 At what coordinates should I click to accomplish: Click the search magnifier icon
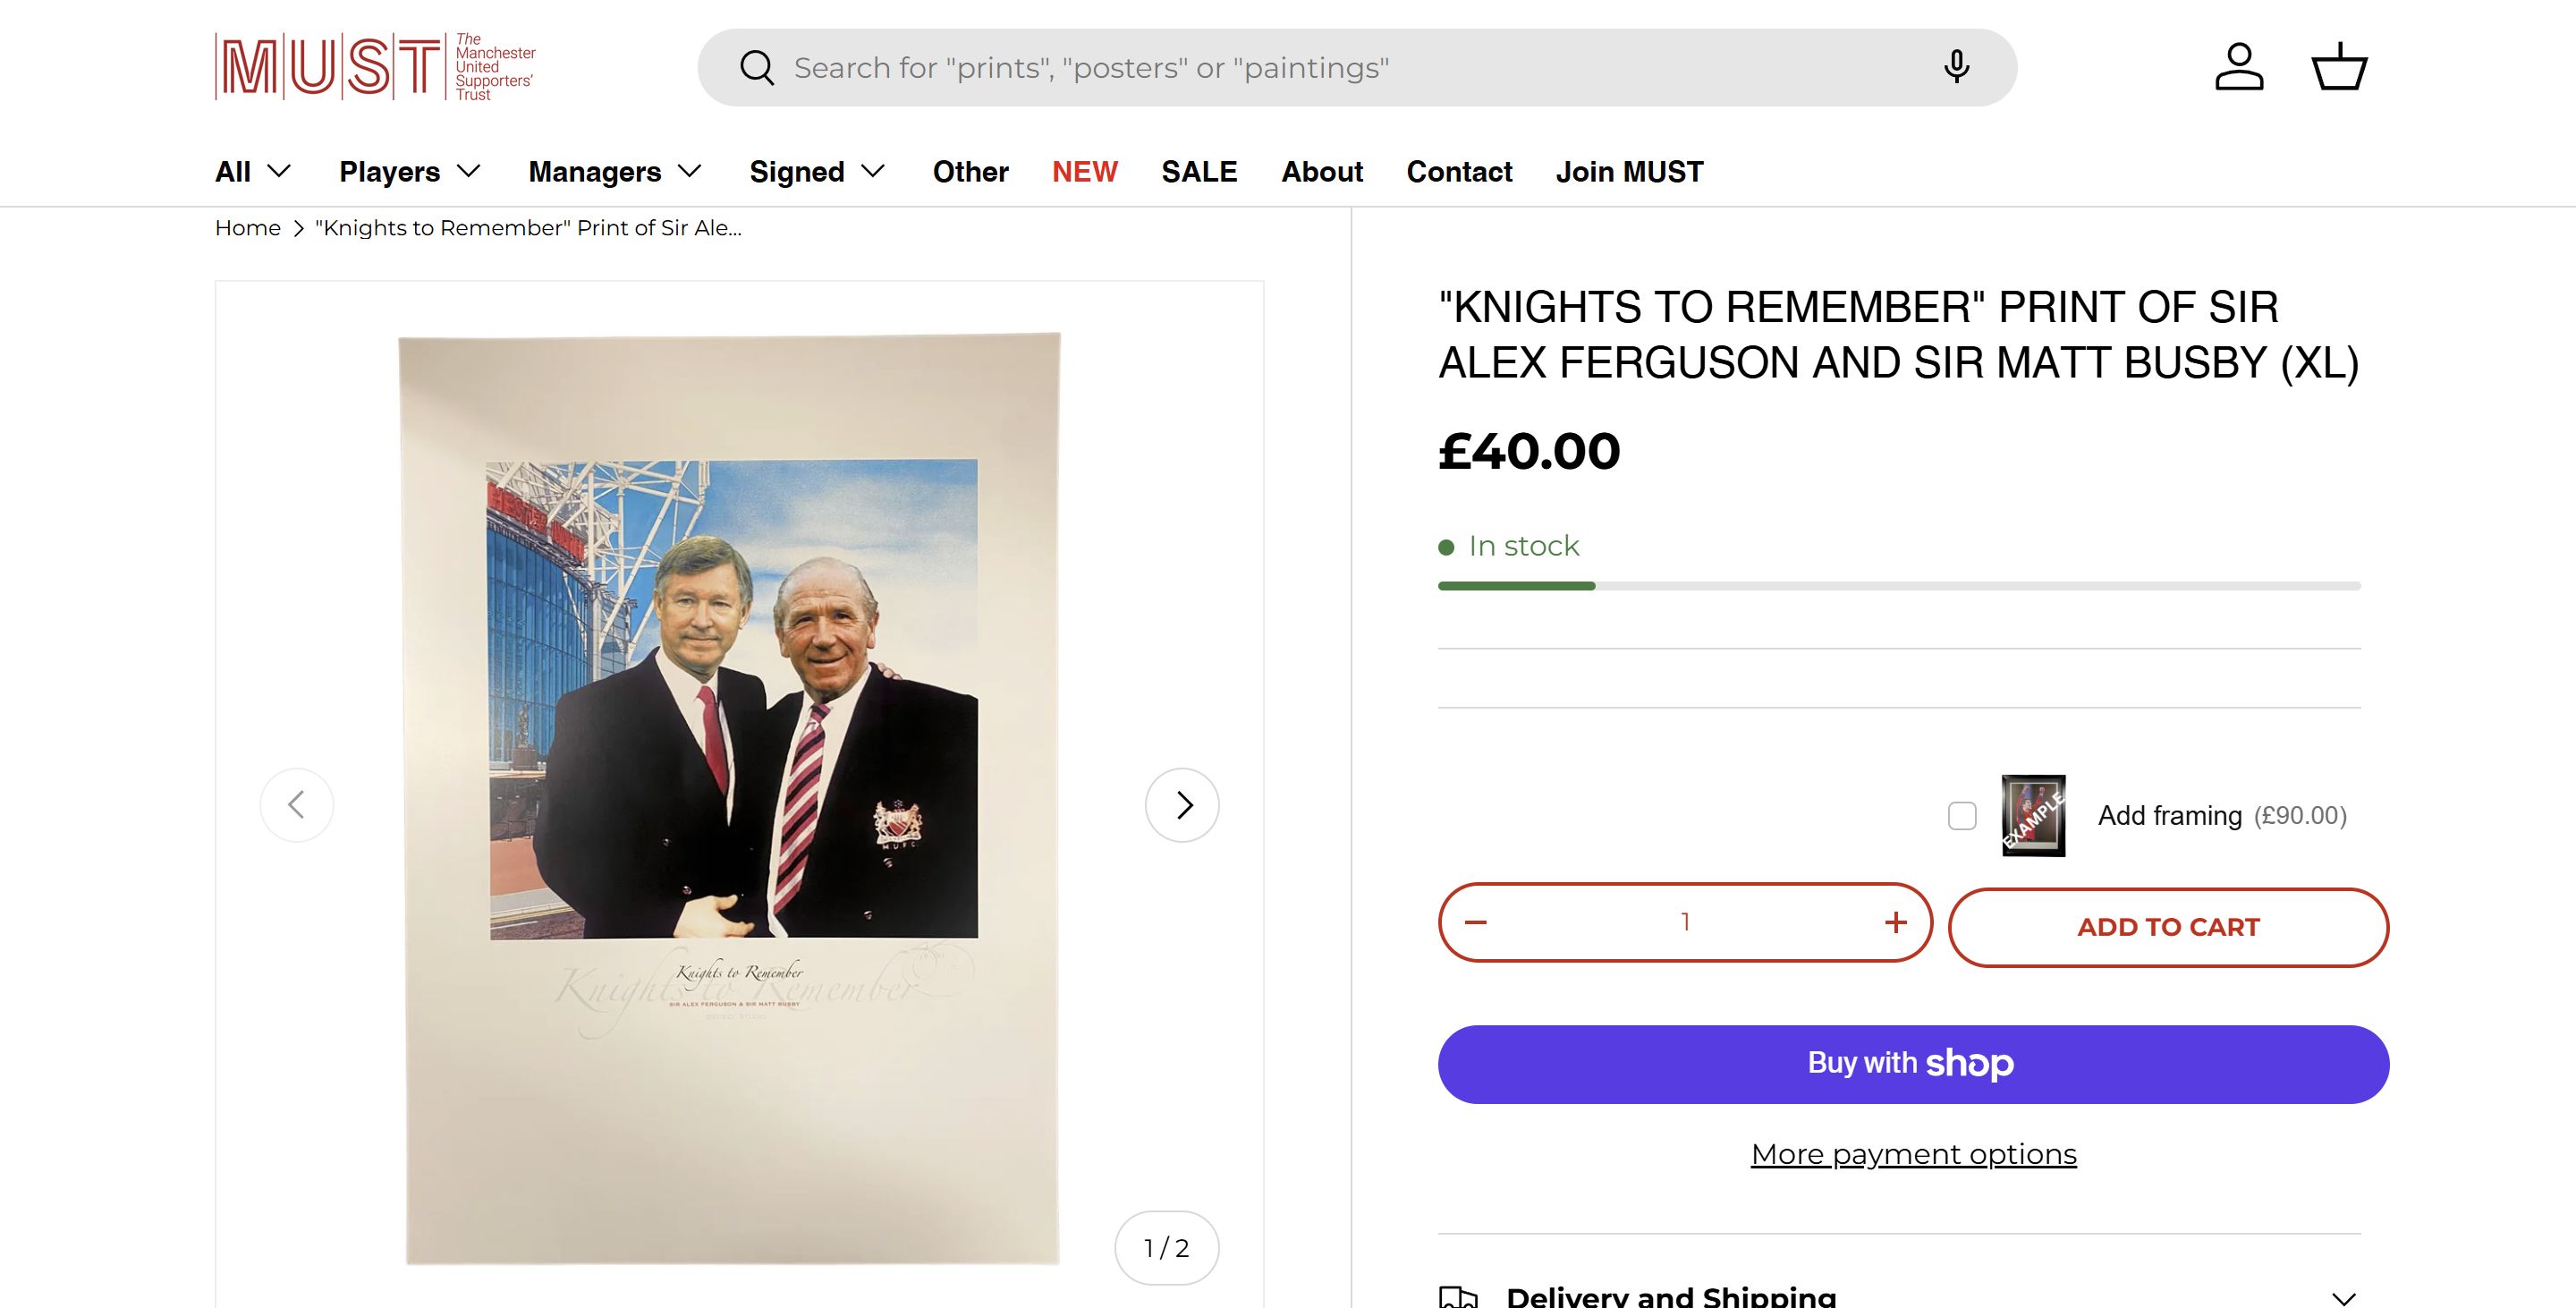pos(757,68)
